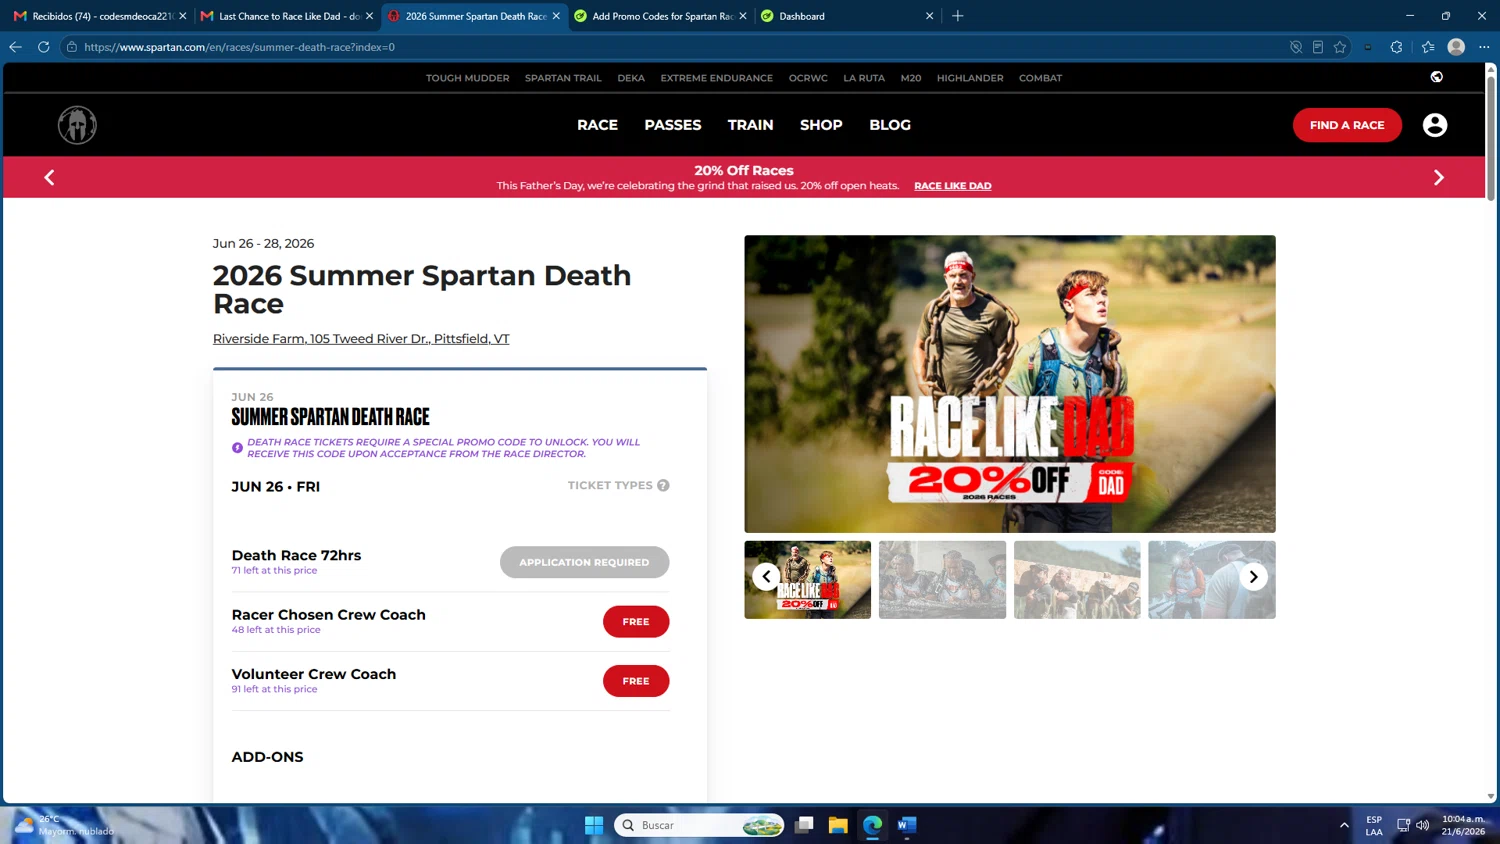Open Edge profile avatar in toolbar

[1457, 47]
